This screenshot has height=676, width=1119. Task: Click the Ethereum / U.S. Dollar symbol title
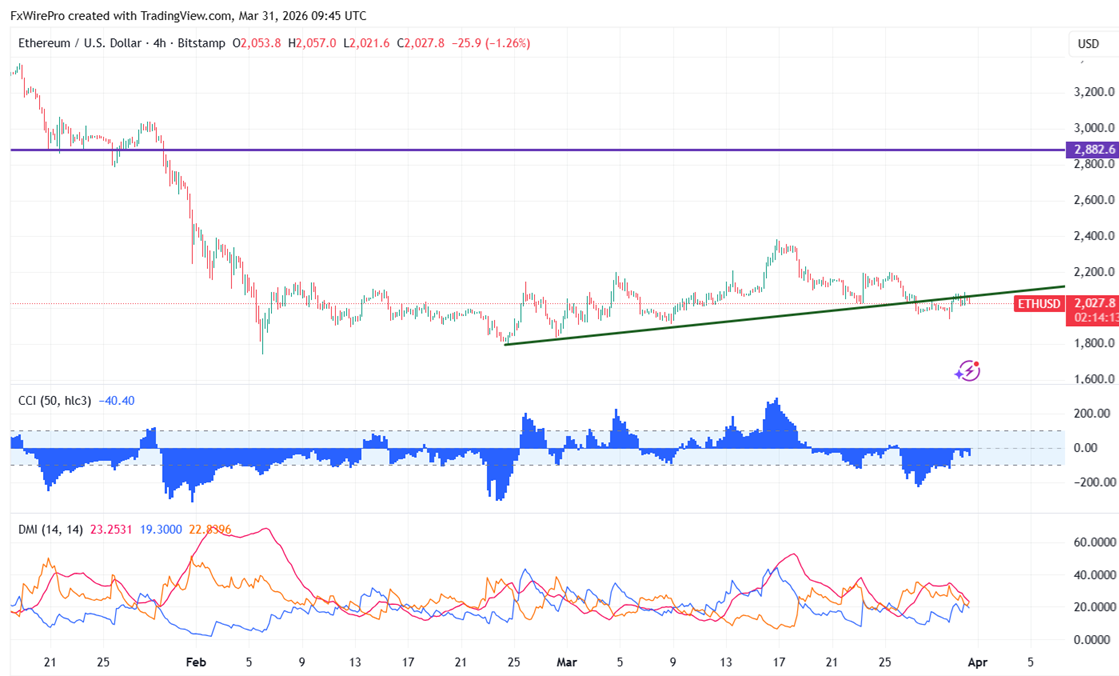tap(80, 43)
